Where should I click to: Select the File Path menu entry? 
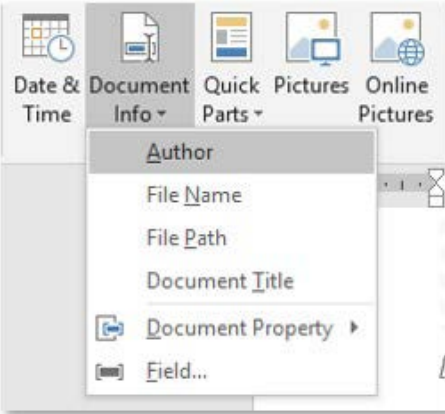231,238
